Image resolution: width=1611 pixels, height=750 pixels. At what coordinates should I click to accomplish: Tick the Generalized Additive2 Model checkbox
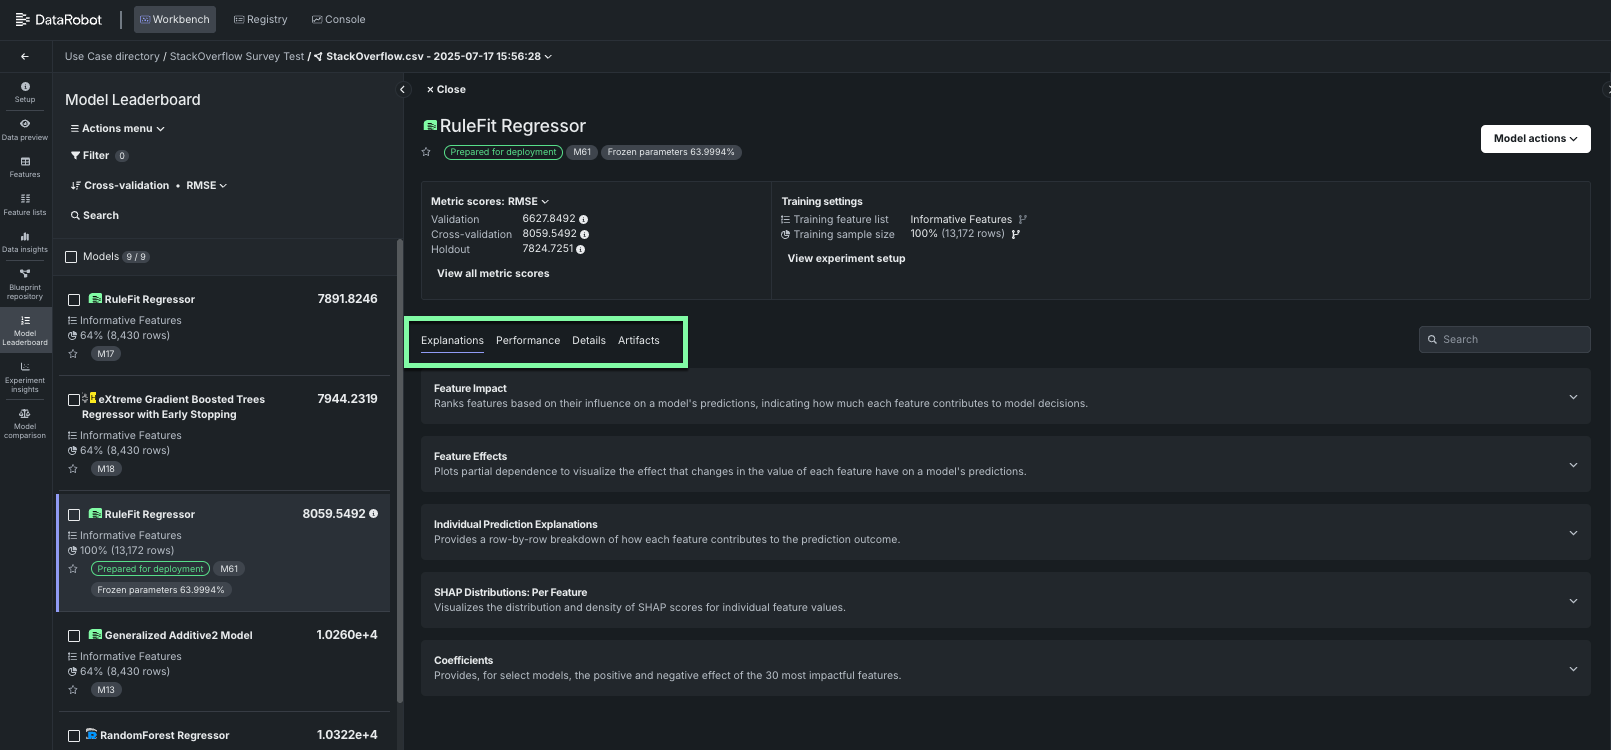coord(74,636)
